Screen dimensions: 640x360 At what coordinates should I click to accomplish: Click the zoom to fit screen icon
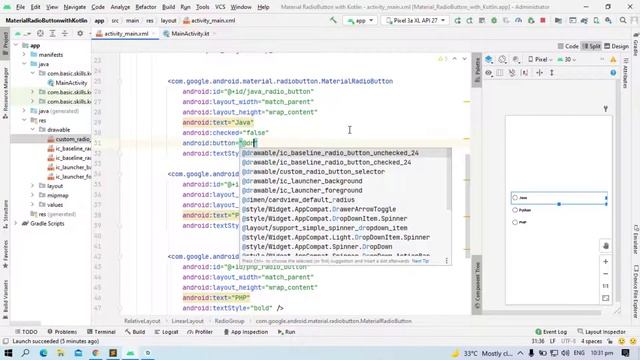coord(606,298)
